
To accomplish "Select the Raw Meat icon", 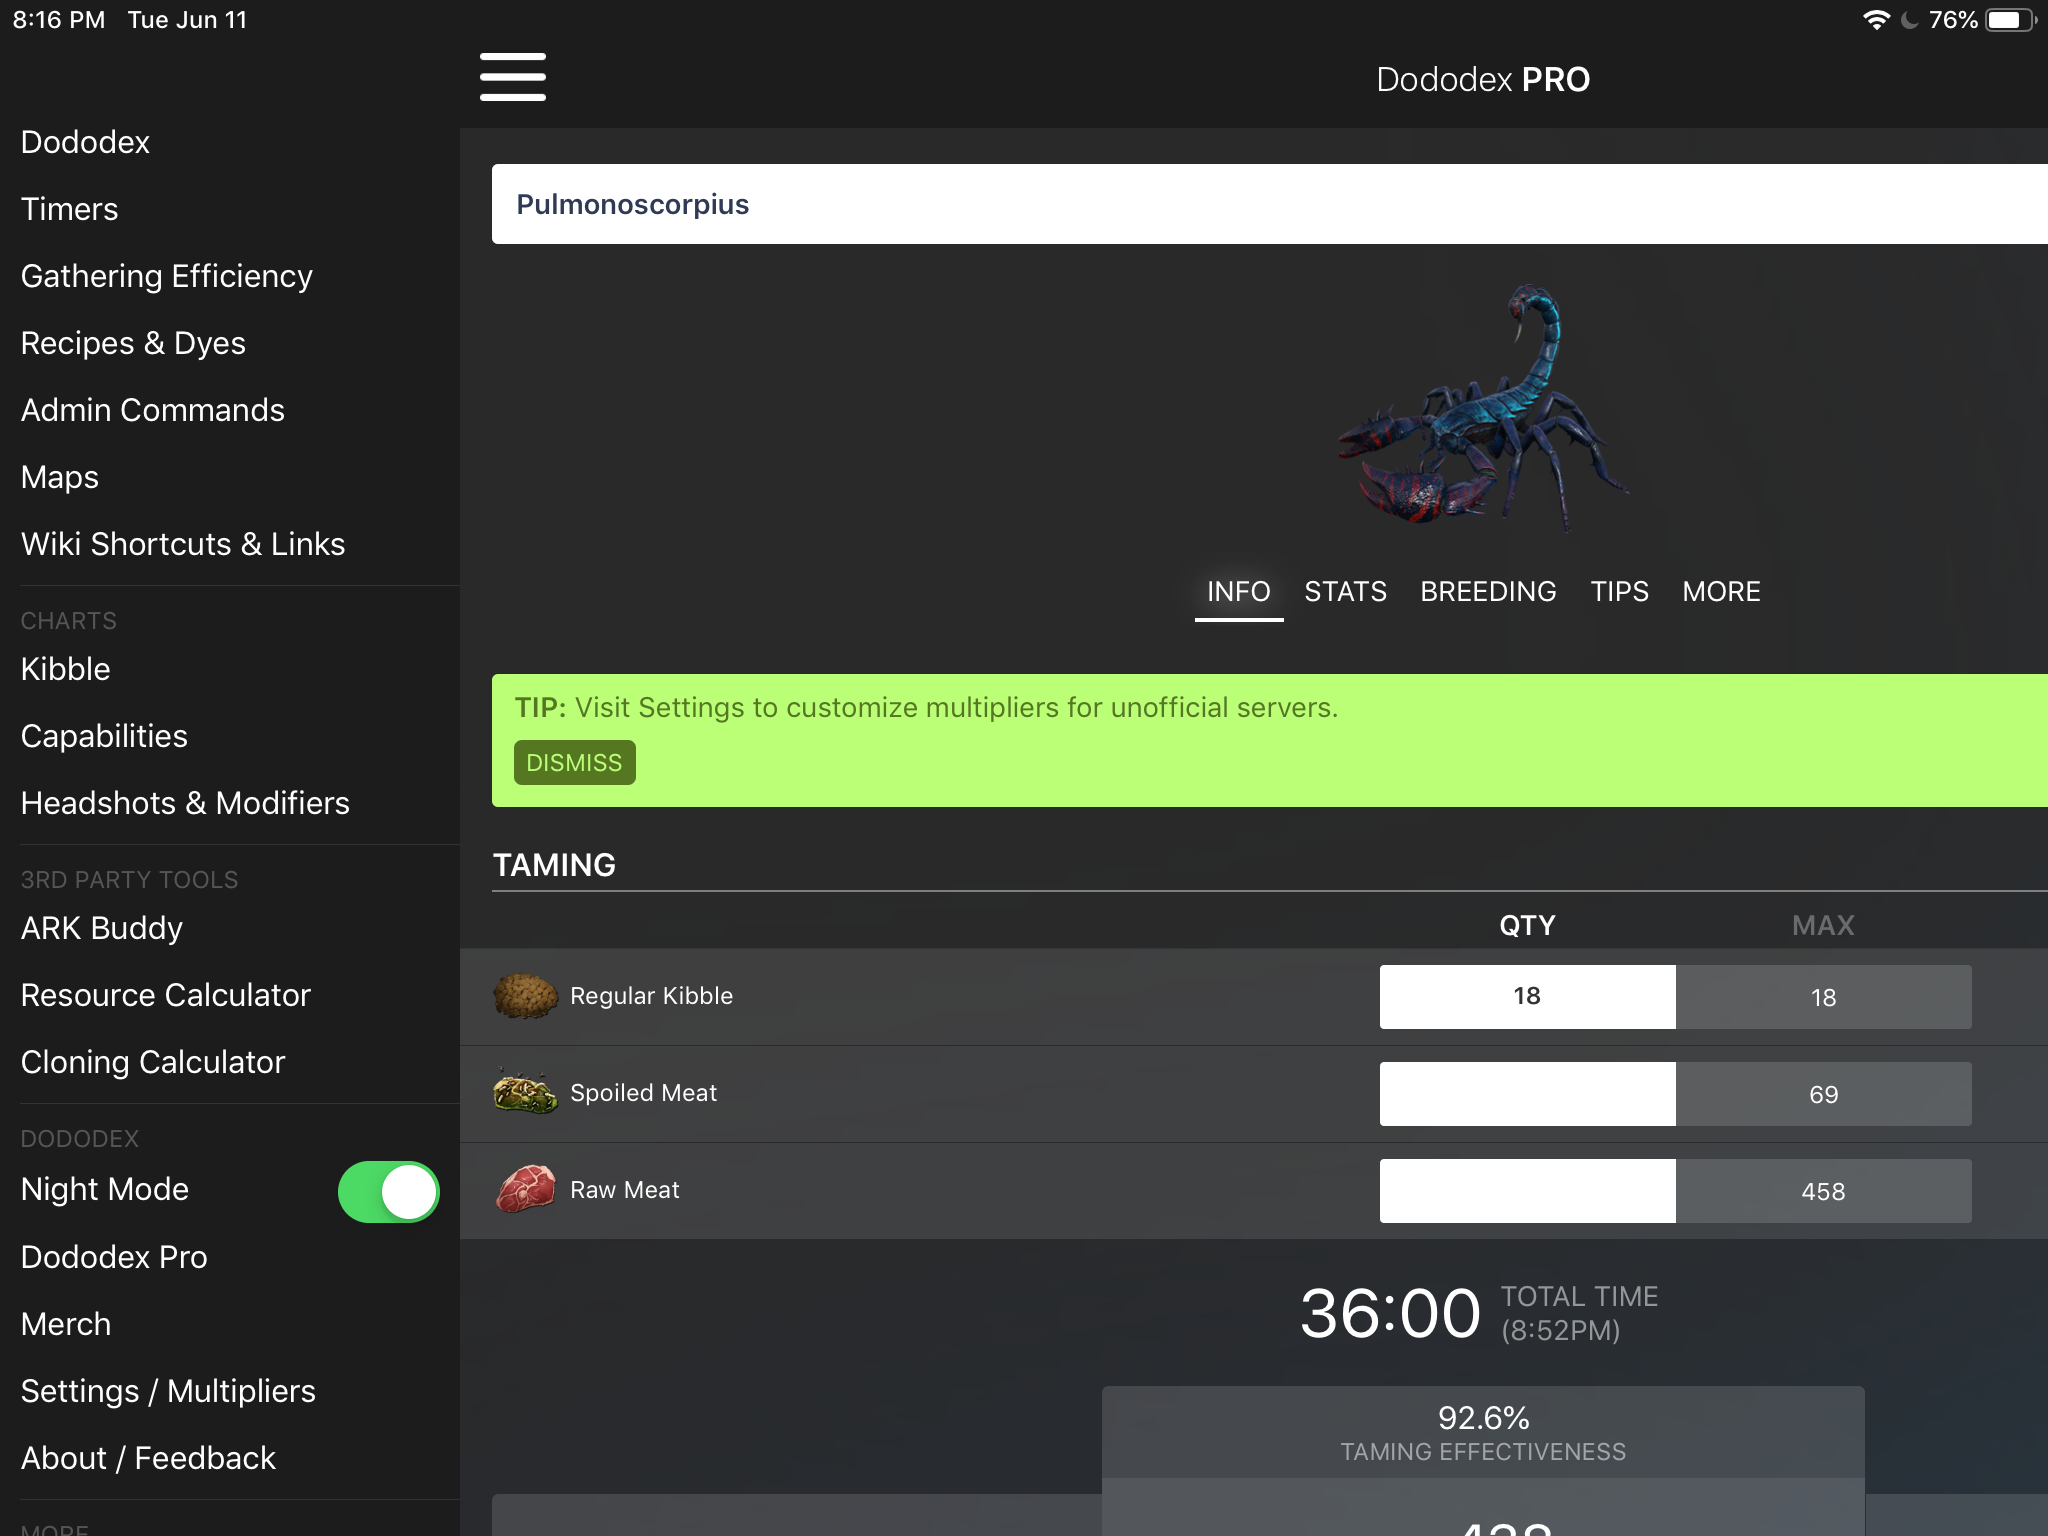I will (527, 1191).
